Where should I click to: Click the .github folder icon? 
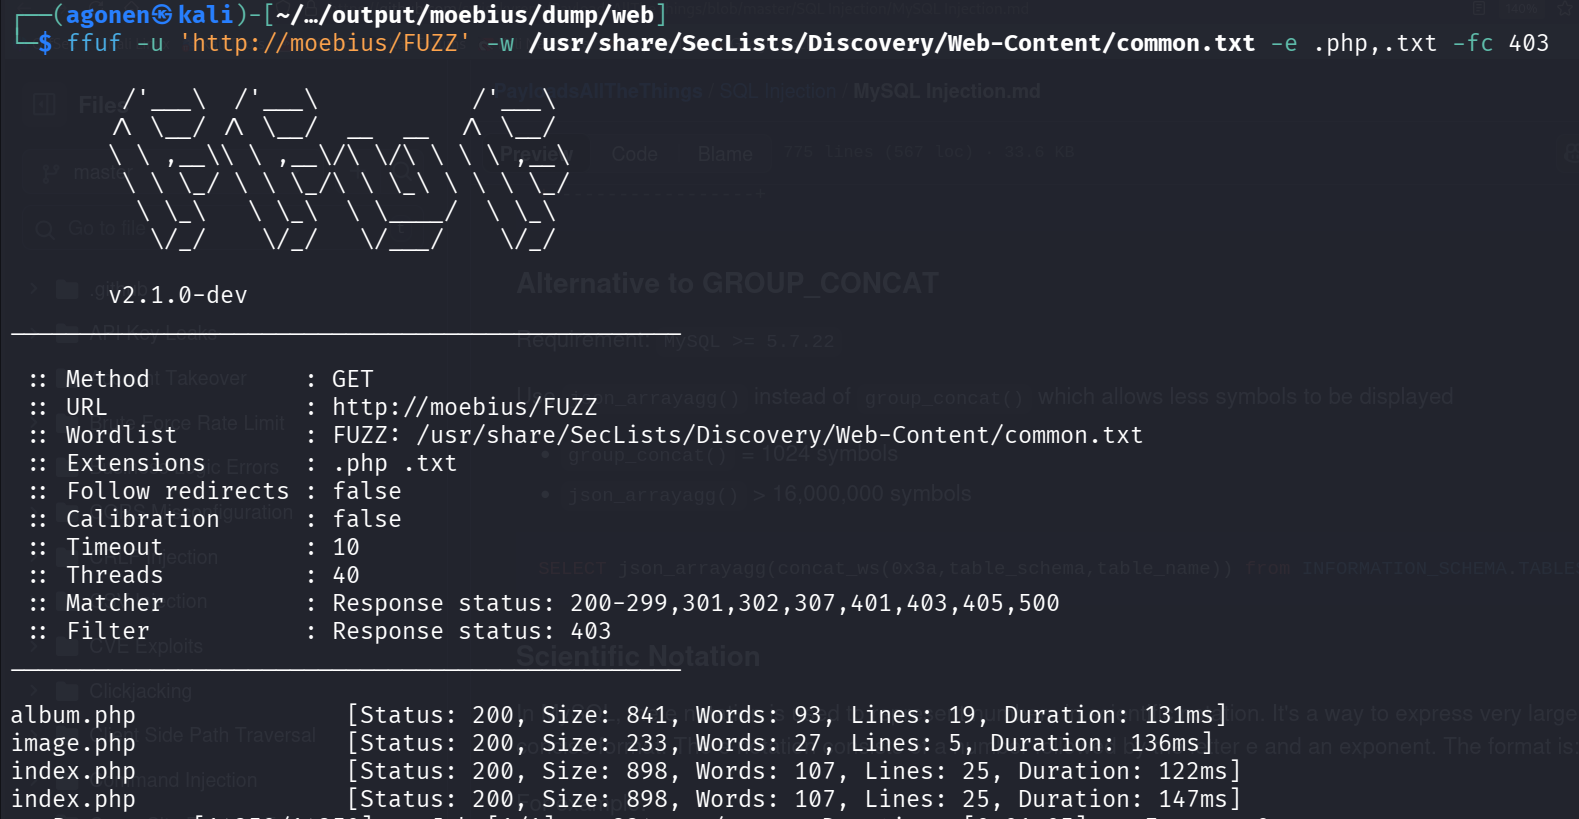click(68, 290)
